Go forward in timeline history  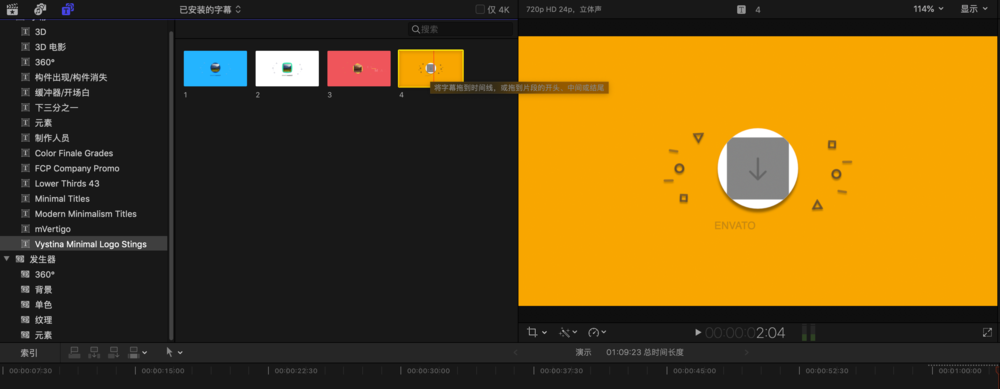pyautogui.click(x=747, y=353)
